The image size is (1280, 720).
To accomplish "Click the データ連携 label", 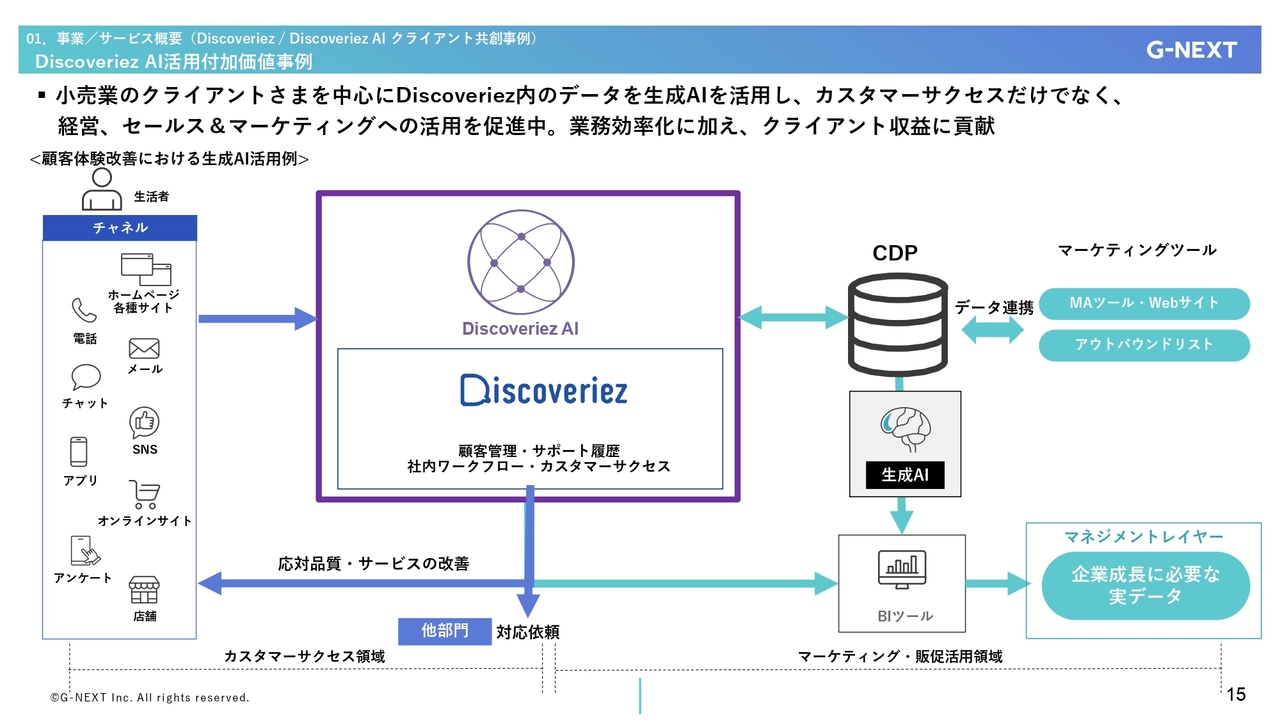I will [x=993, y=308].
